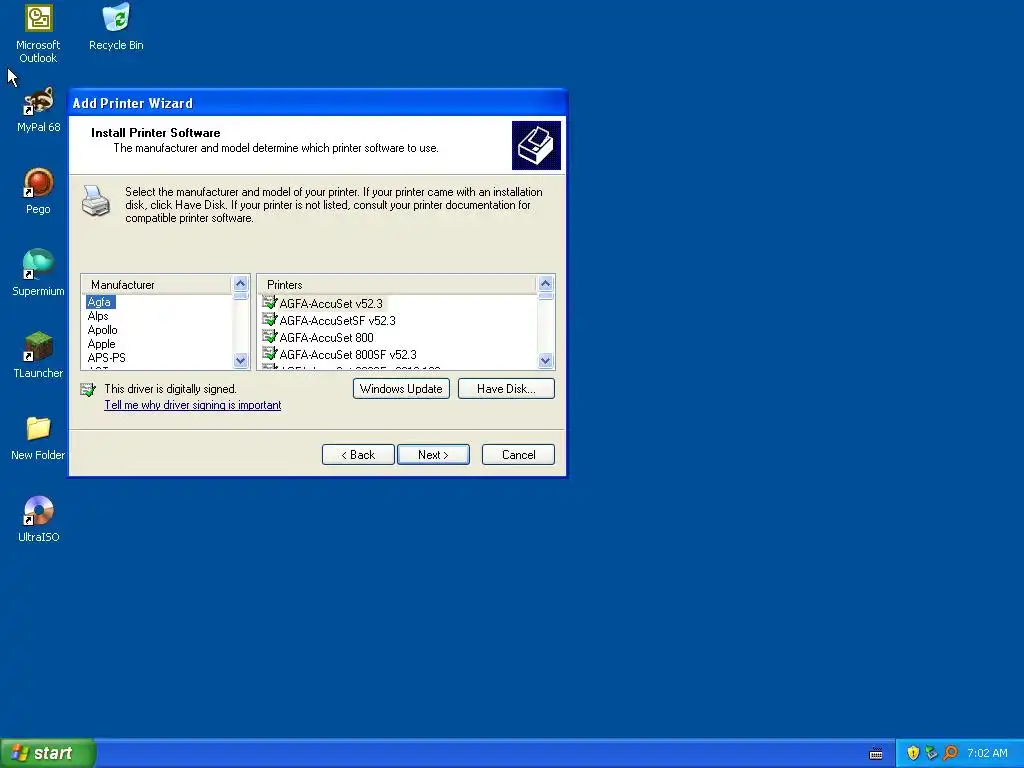Click the taskbar clock showing 7:02 AM

pyautogui.click(x=987, y=753)
